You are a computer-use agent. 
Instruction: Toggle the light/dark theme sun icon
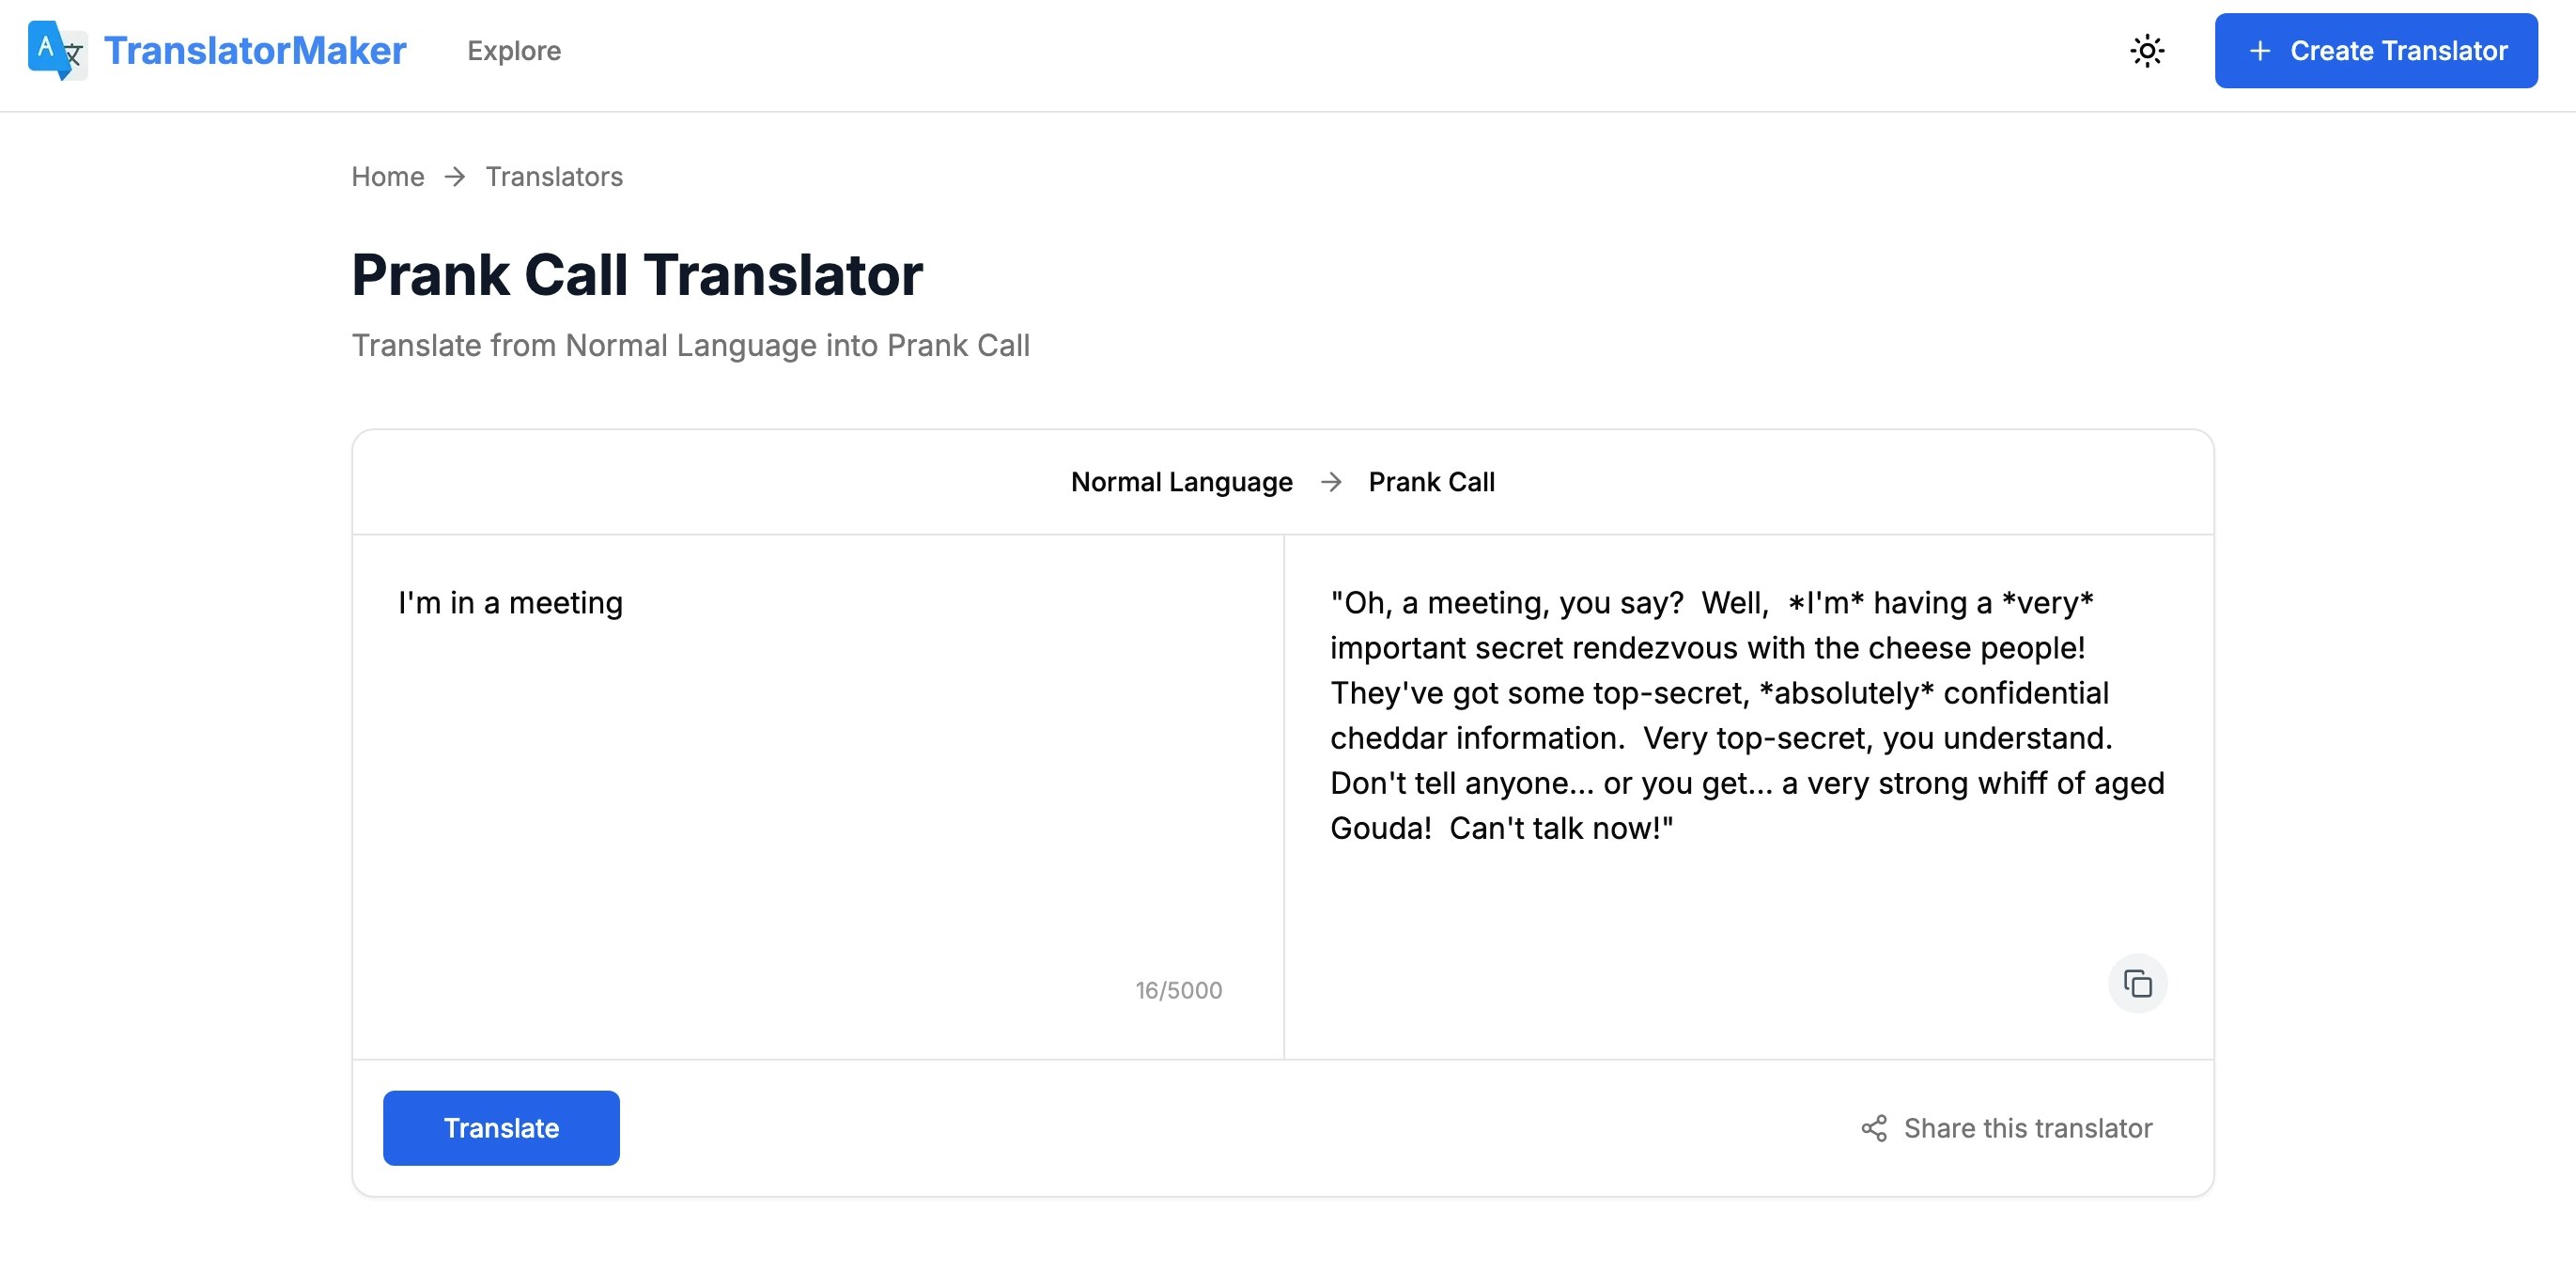pos(2146,51)
